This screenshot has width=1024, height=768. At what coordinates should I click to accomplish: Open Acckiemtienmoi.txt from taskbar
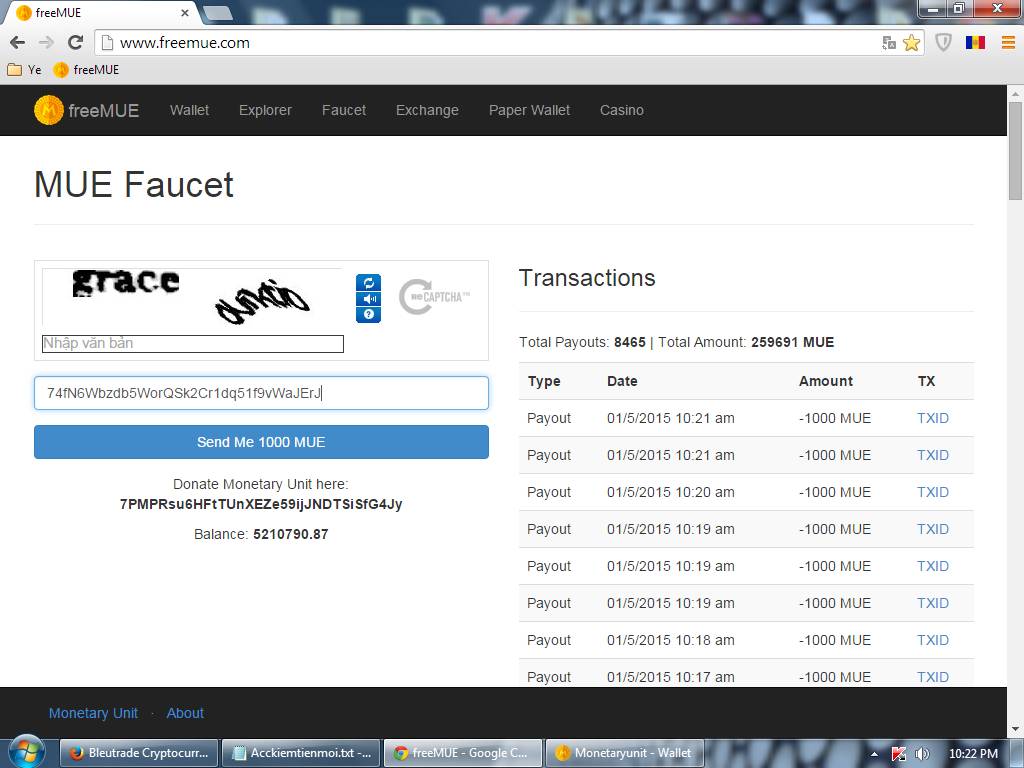[x=300, y=753]
